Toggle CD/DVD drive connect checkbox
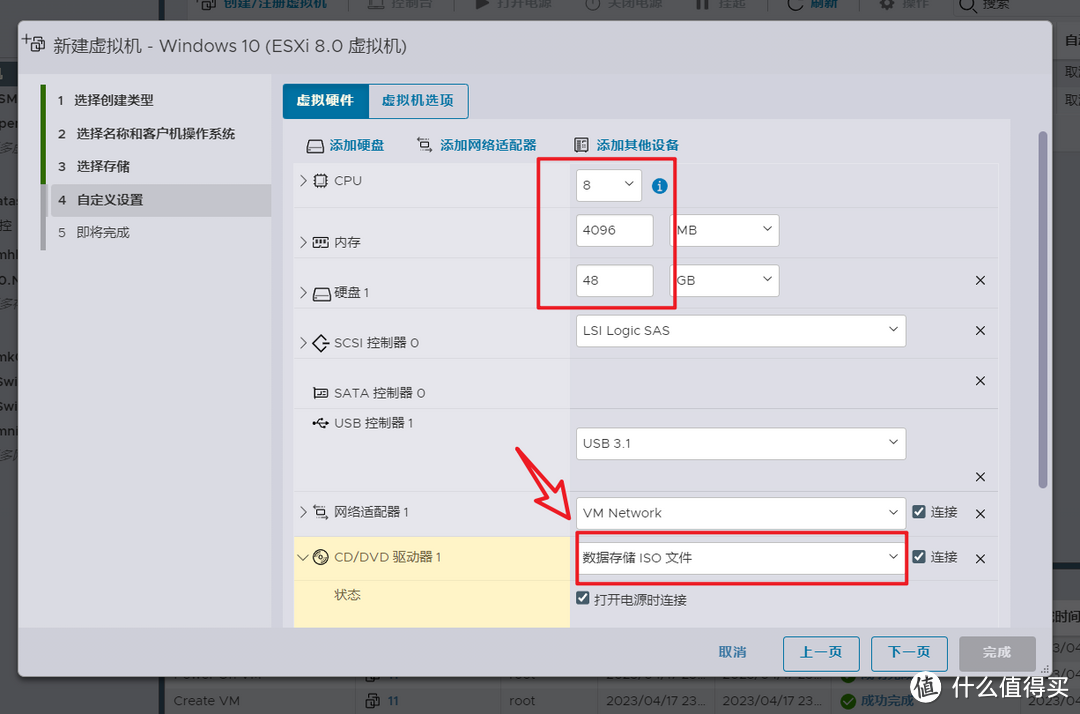The height and width of the screenshot is (714, 1080). coord(919,557)
